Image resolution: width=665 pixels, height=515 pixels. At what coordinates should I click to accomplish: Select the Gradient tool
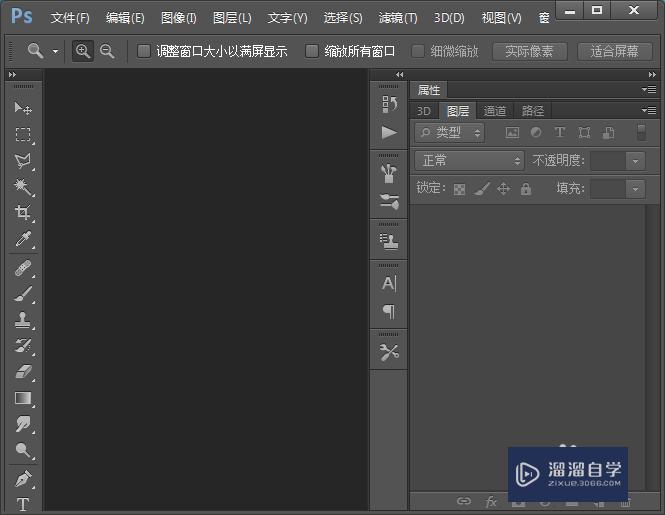23,398
